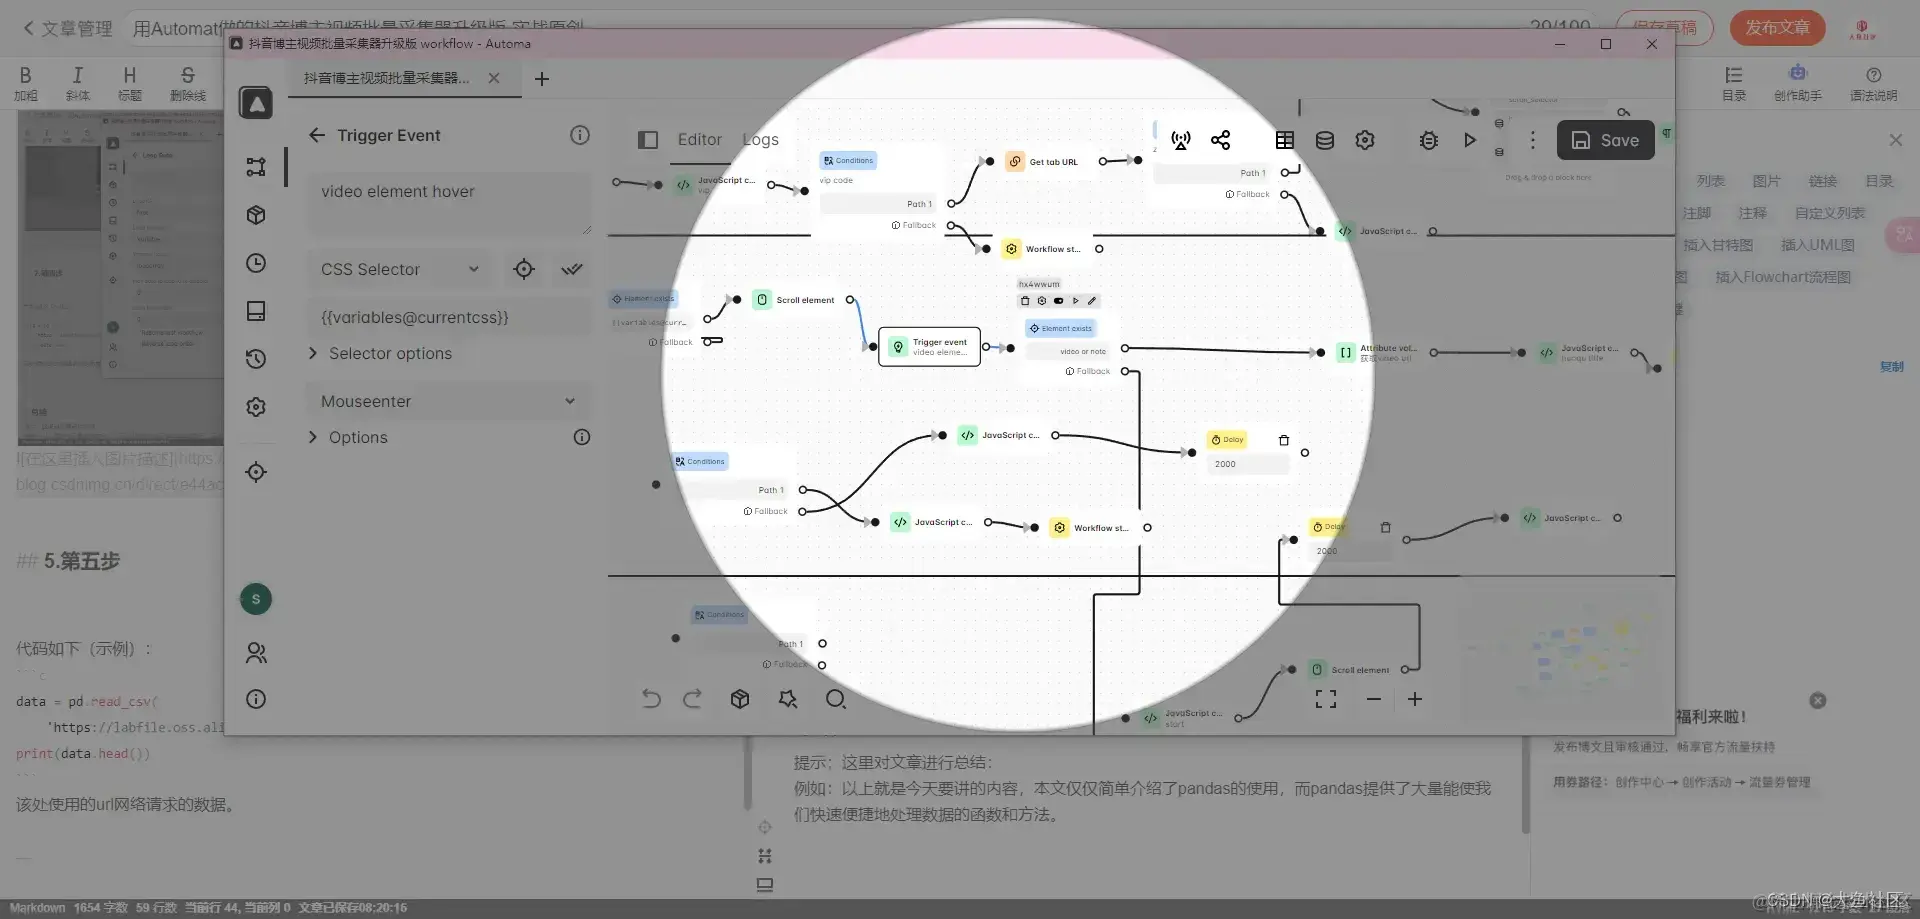Add a new workflow tab with plus
1920x919 pixels.
click(542, 78)
